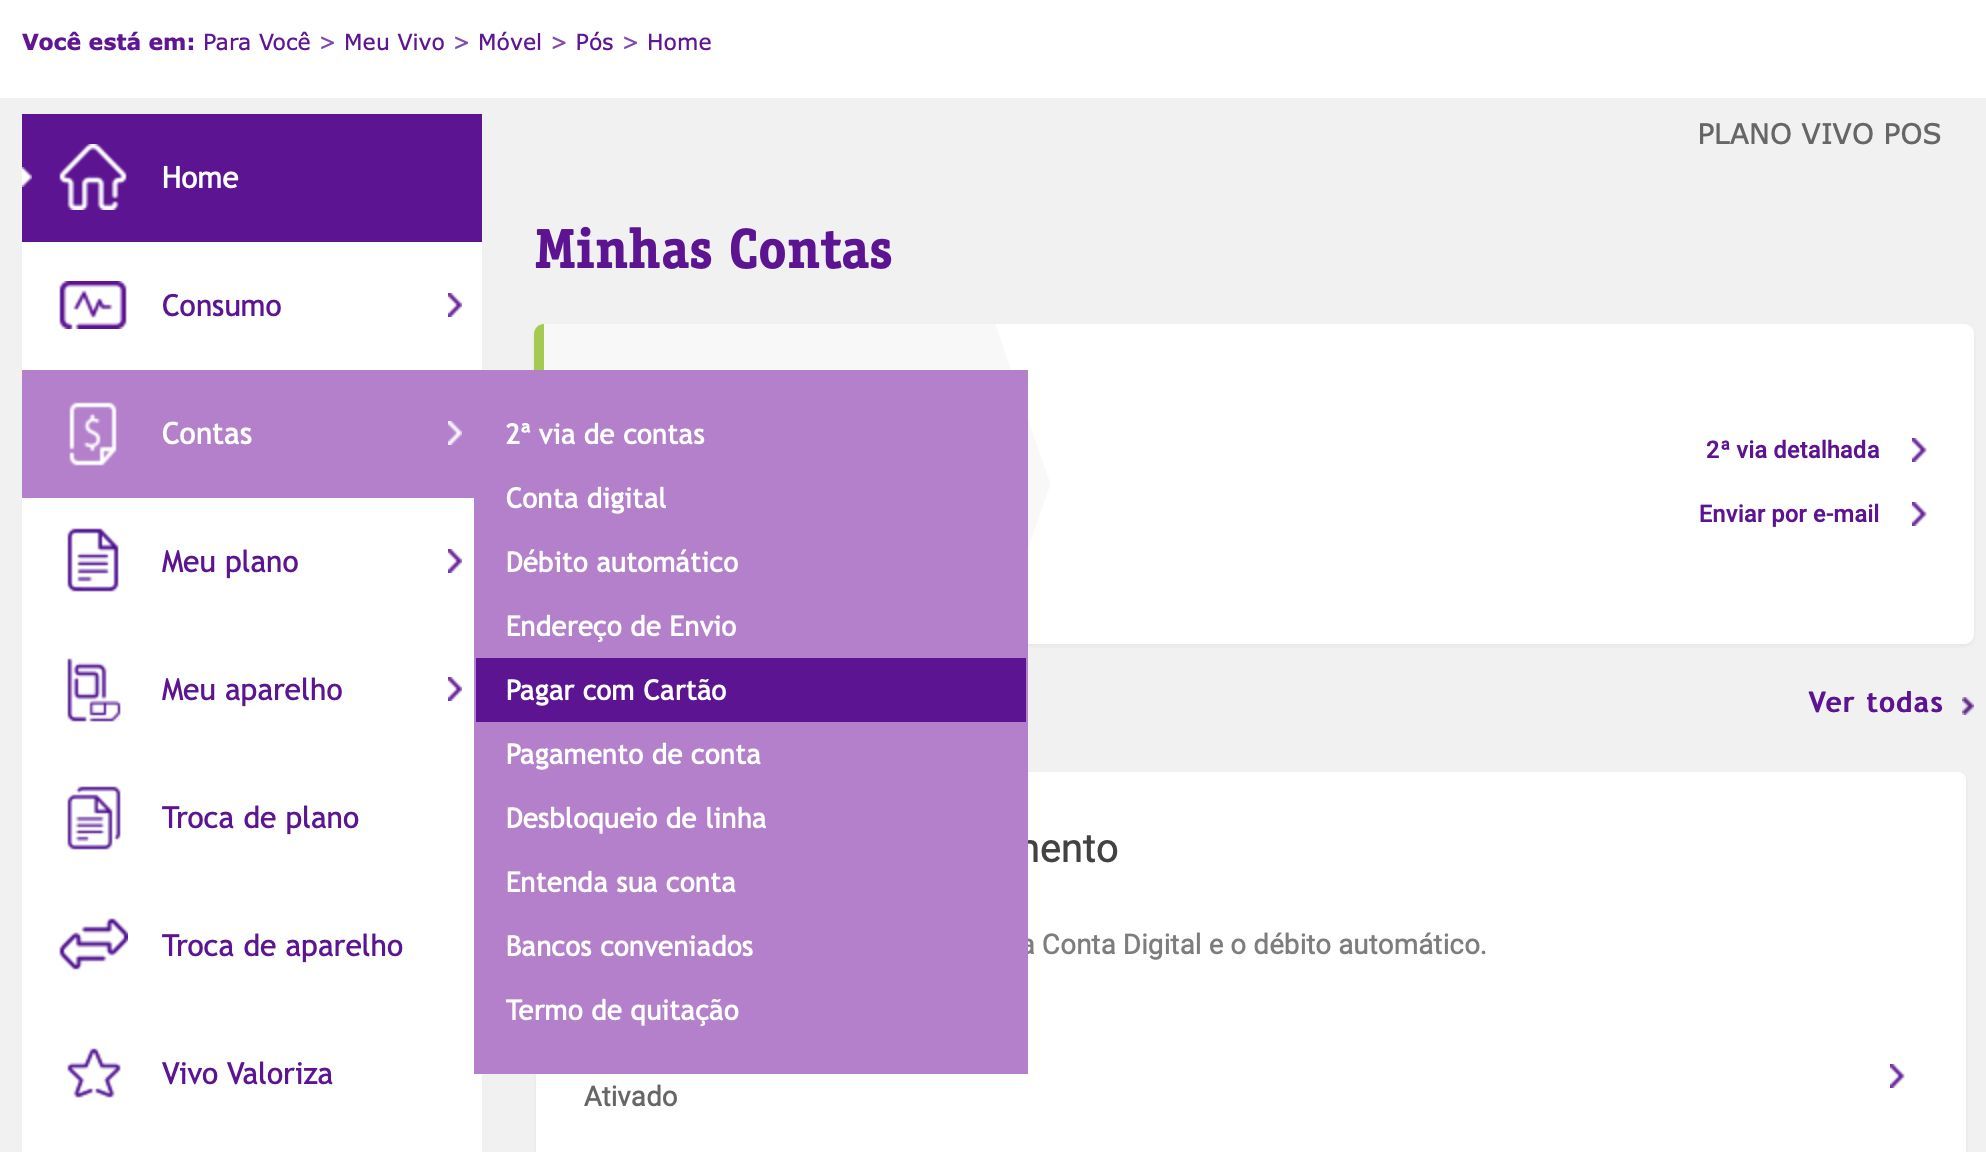
Task: Expand the Consumo submenu chevron
Action: (454, 305)
